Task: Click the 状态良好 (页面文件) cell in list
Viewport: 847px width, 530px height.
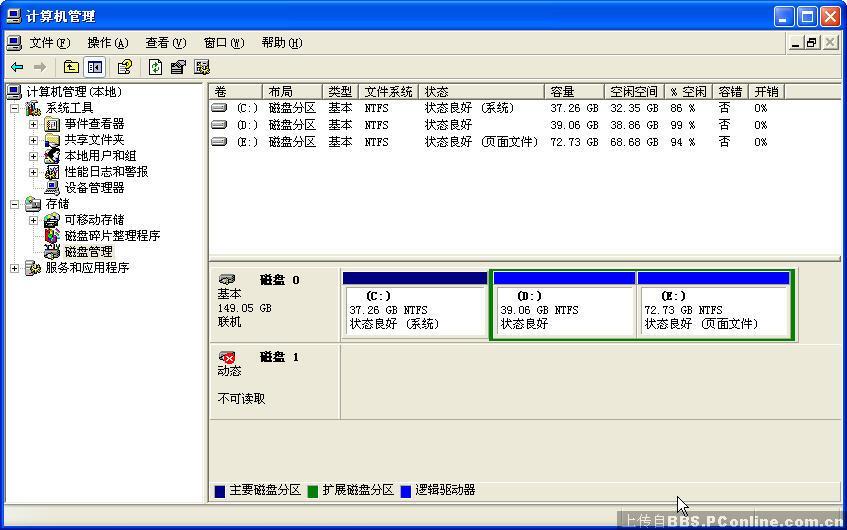Action: click(x=481, y=142)
